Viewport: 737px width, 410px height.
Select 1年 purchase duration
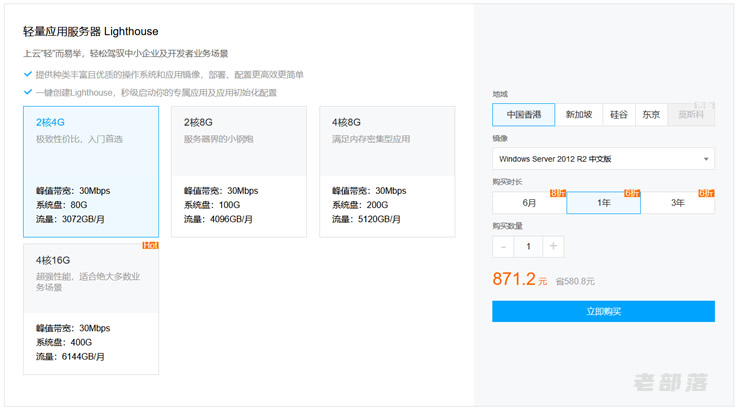604,203
